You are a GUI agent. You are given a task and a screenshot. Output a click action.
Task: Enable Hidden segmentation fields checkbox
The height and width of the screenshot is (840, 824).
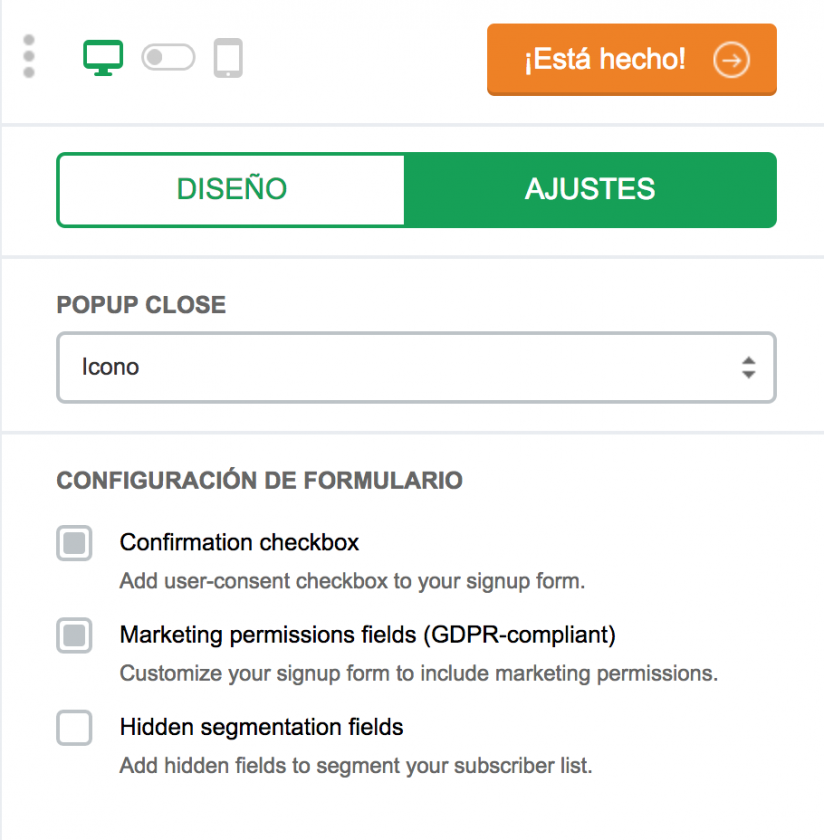(x=75, y=728)
